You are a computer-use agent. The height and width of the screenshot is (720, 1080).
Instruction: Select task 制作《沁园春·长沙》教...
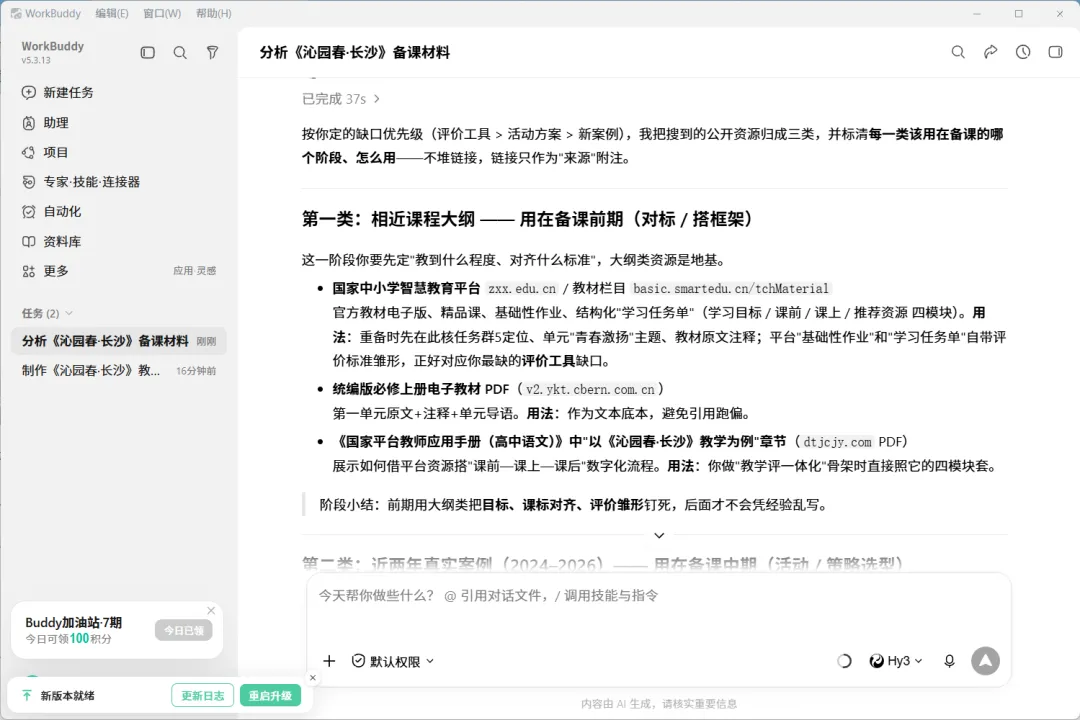118,371
